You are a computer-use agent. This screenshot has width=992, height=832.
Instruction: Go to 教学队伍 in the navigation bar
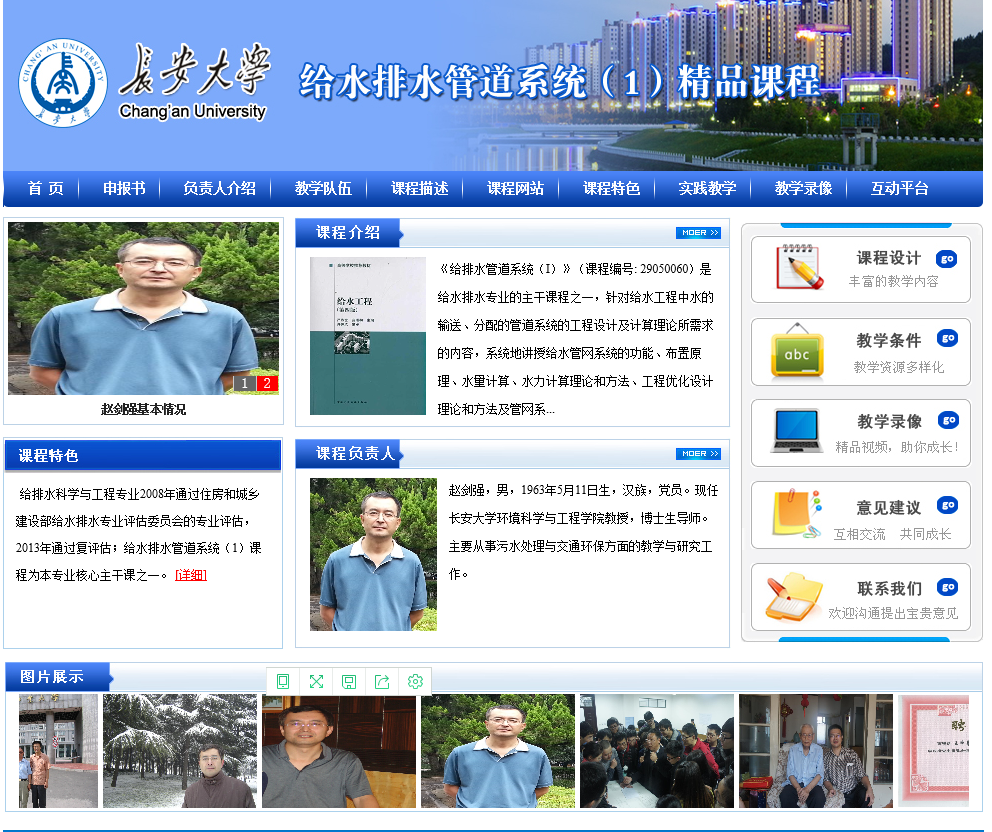[323, 188]
